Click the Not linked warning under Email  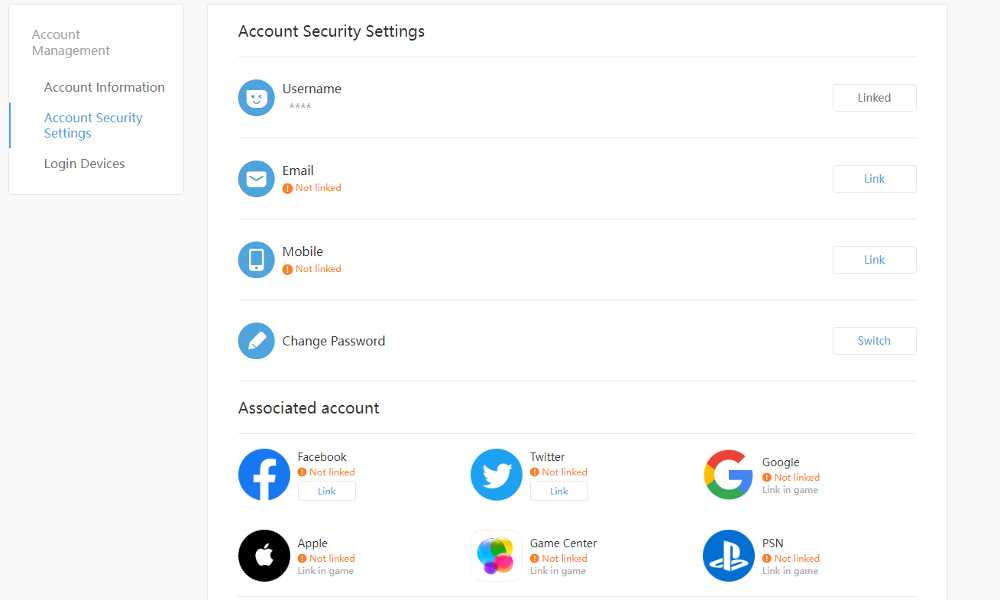pos(312,188)
